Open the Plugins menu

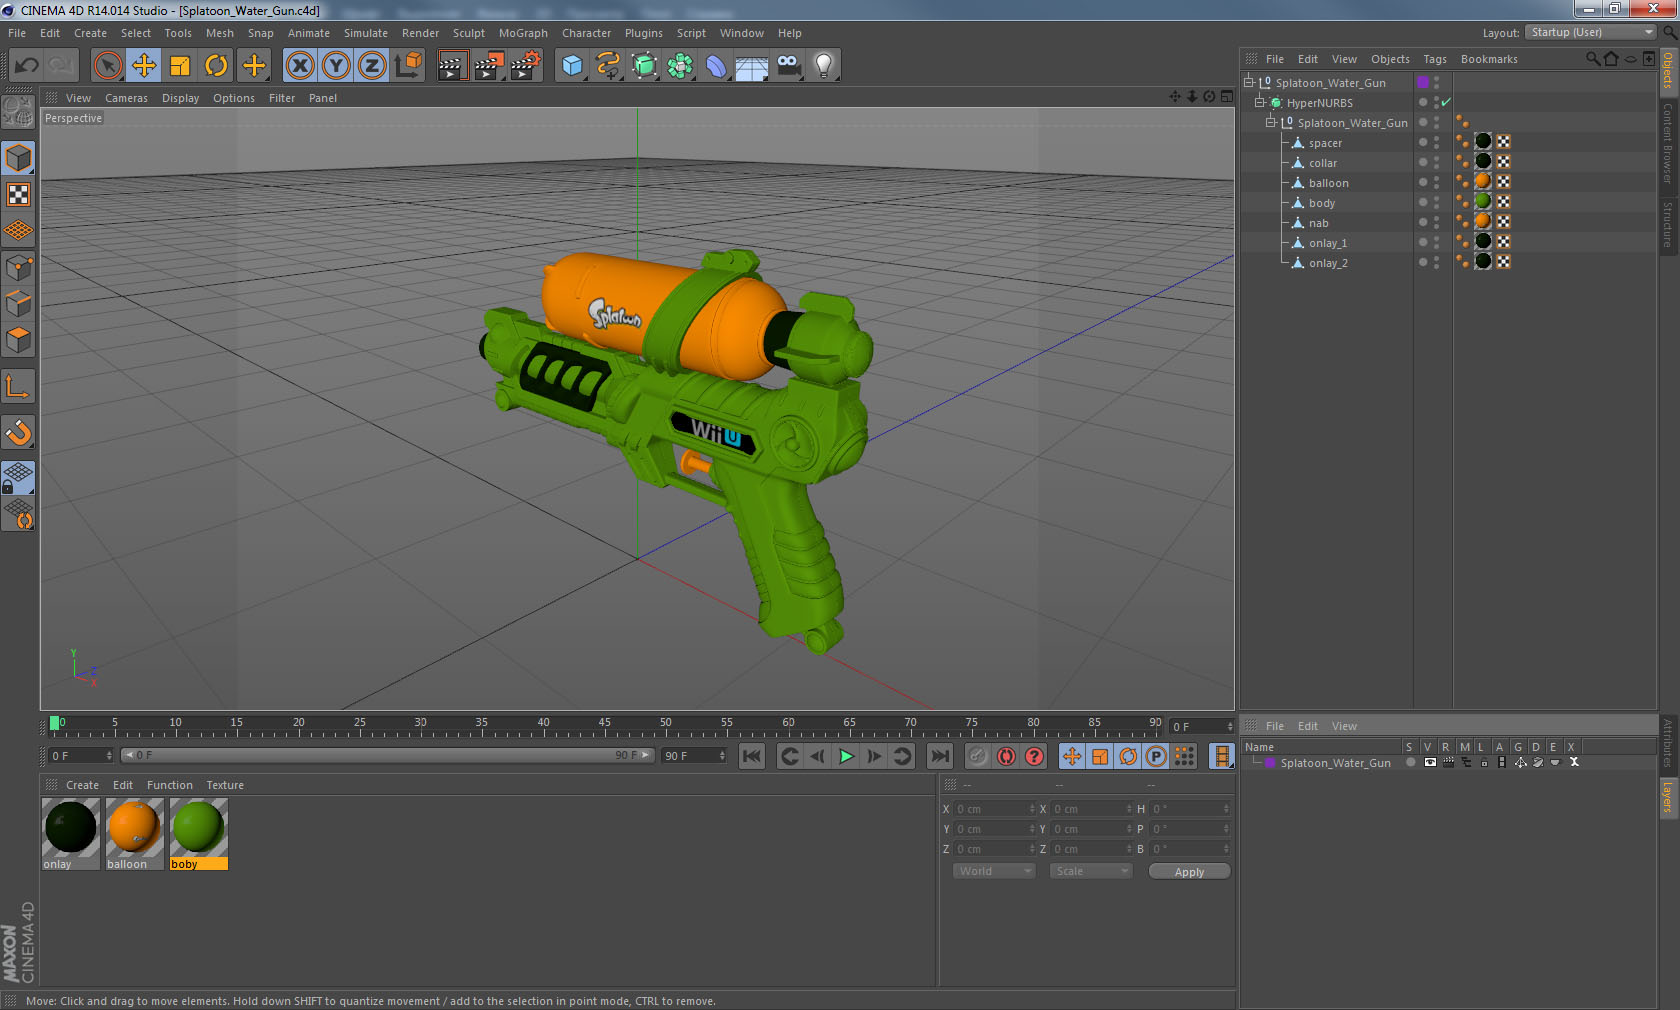pyautogui.click(x=644, y=33)
